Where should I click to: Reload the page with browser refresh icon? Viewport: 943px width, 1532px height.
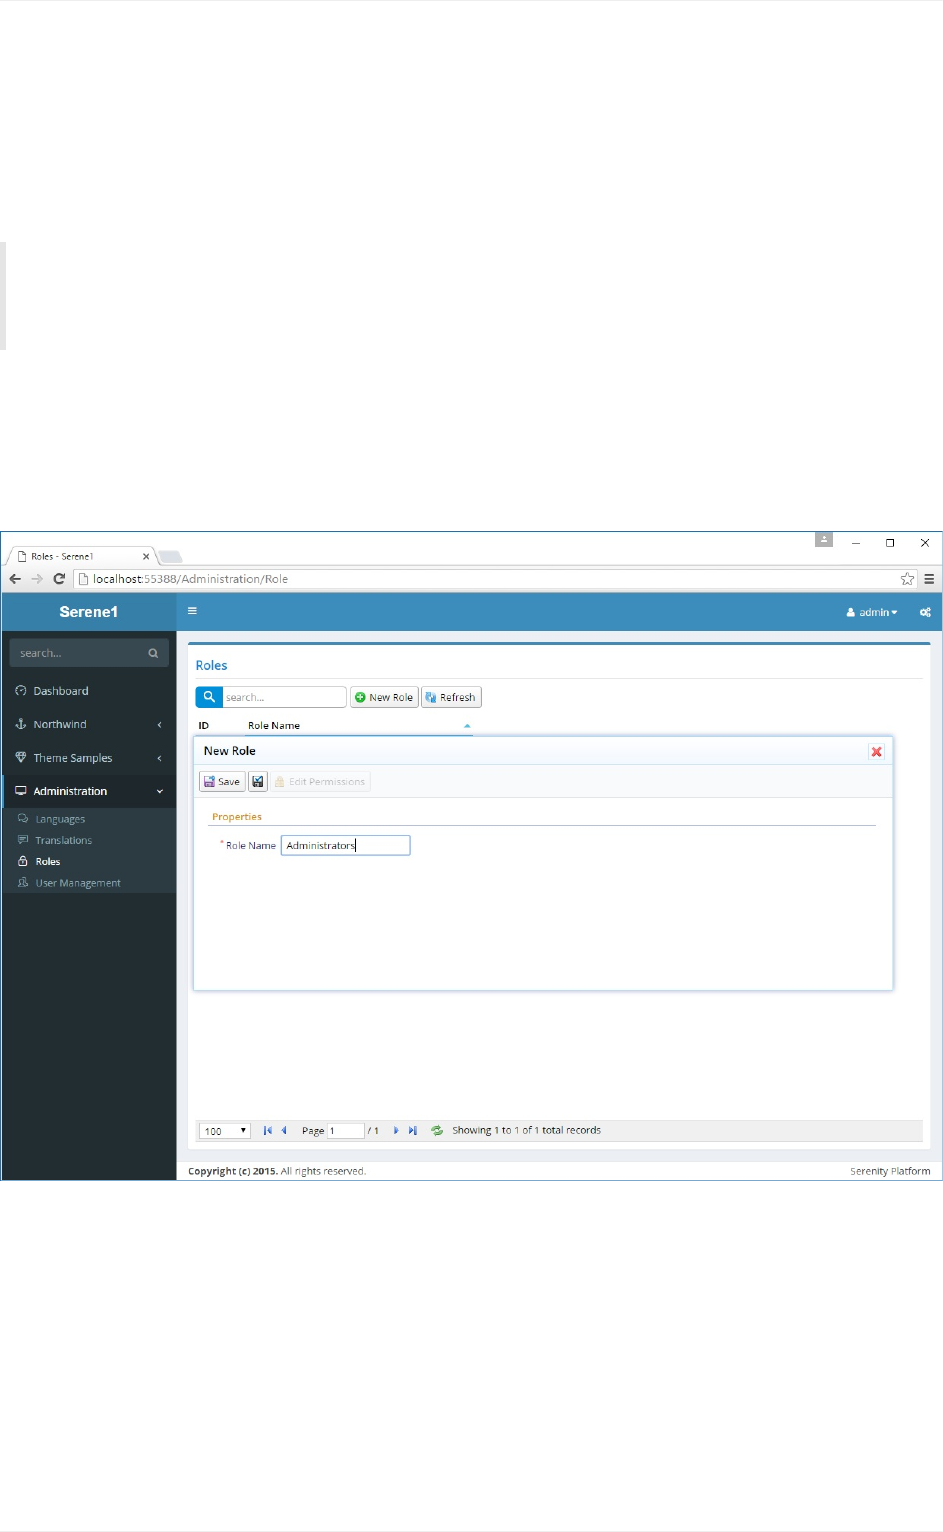coord(59,579)
